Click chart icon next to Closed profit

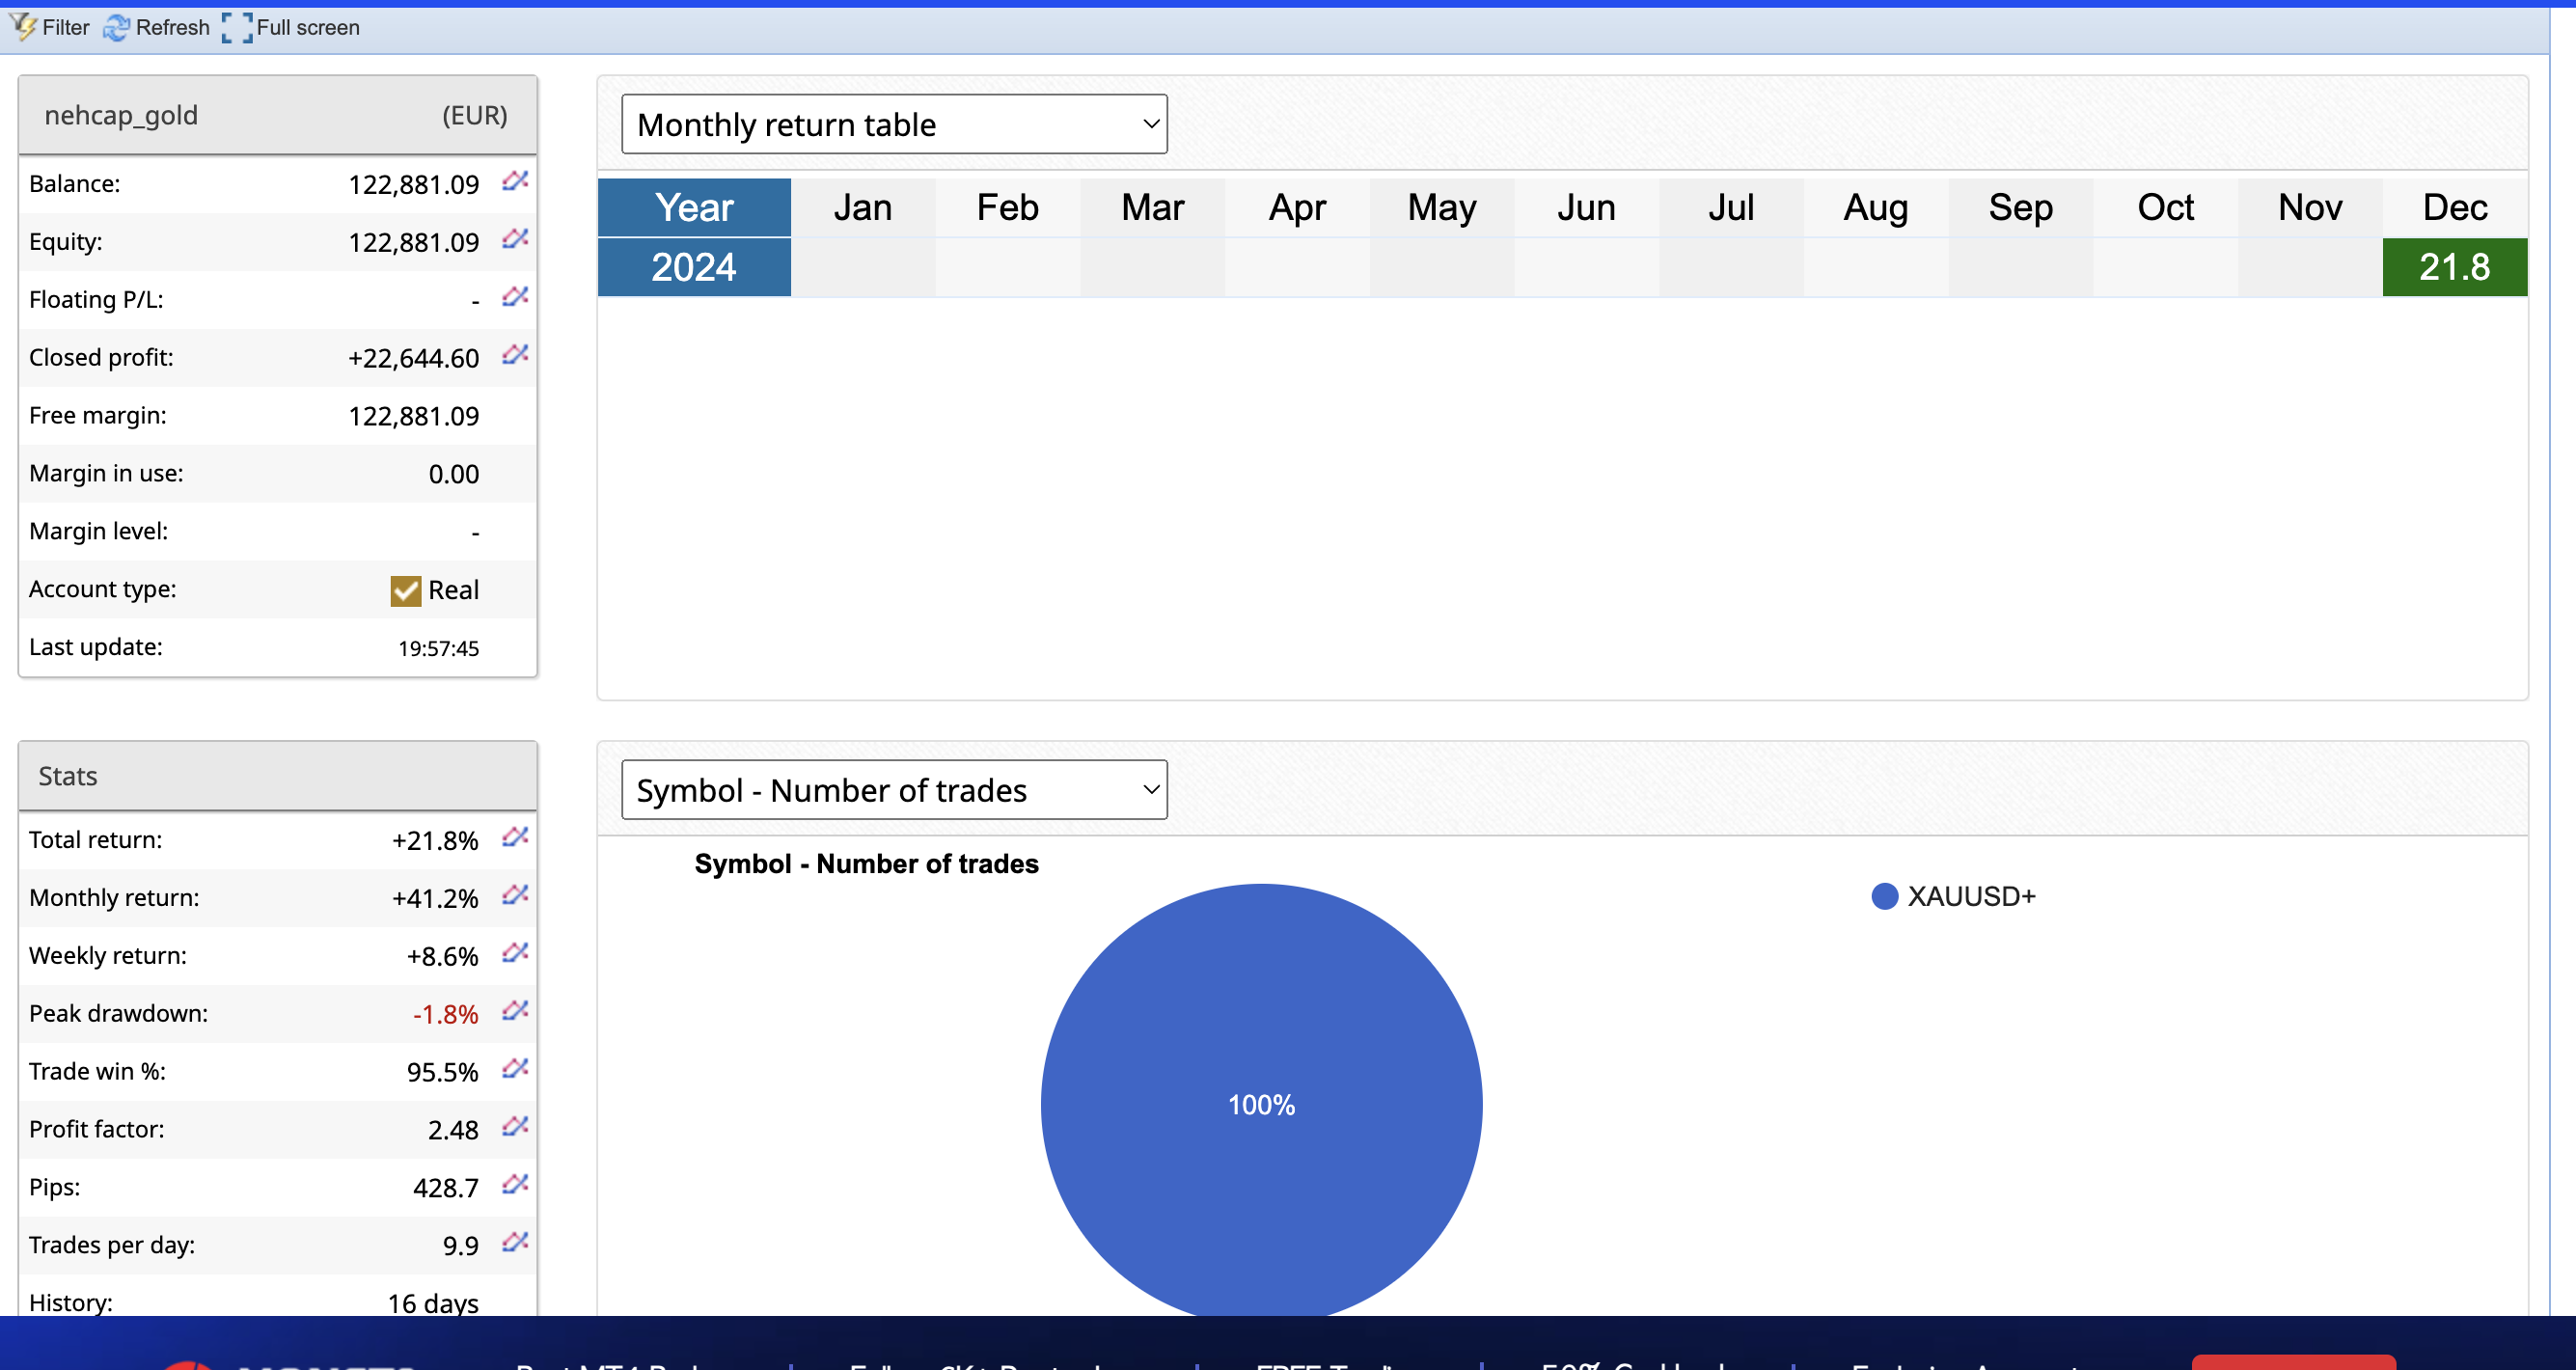515,355
